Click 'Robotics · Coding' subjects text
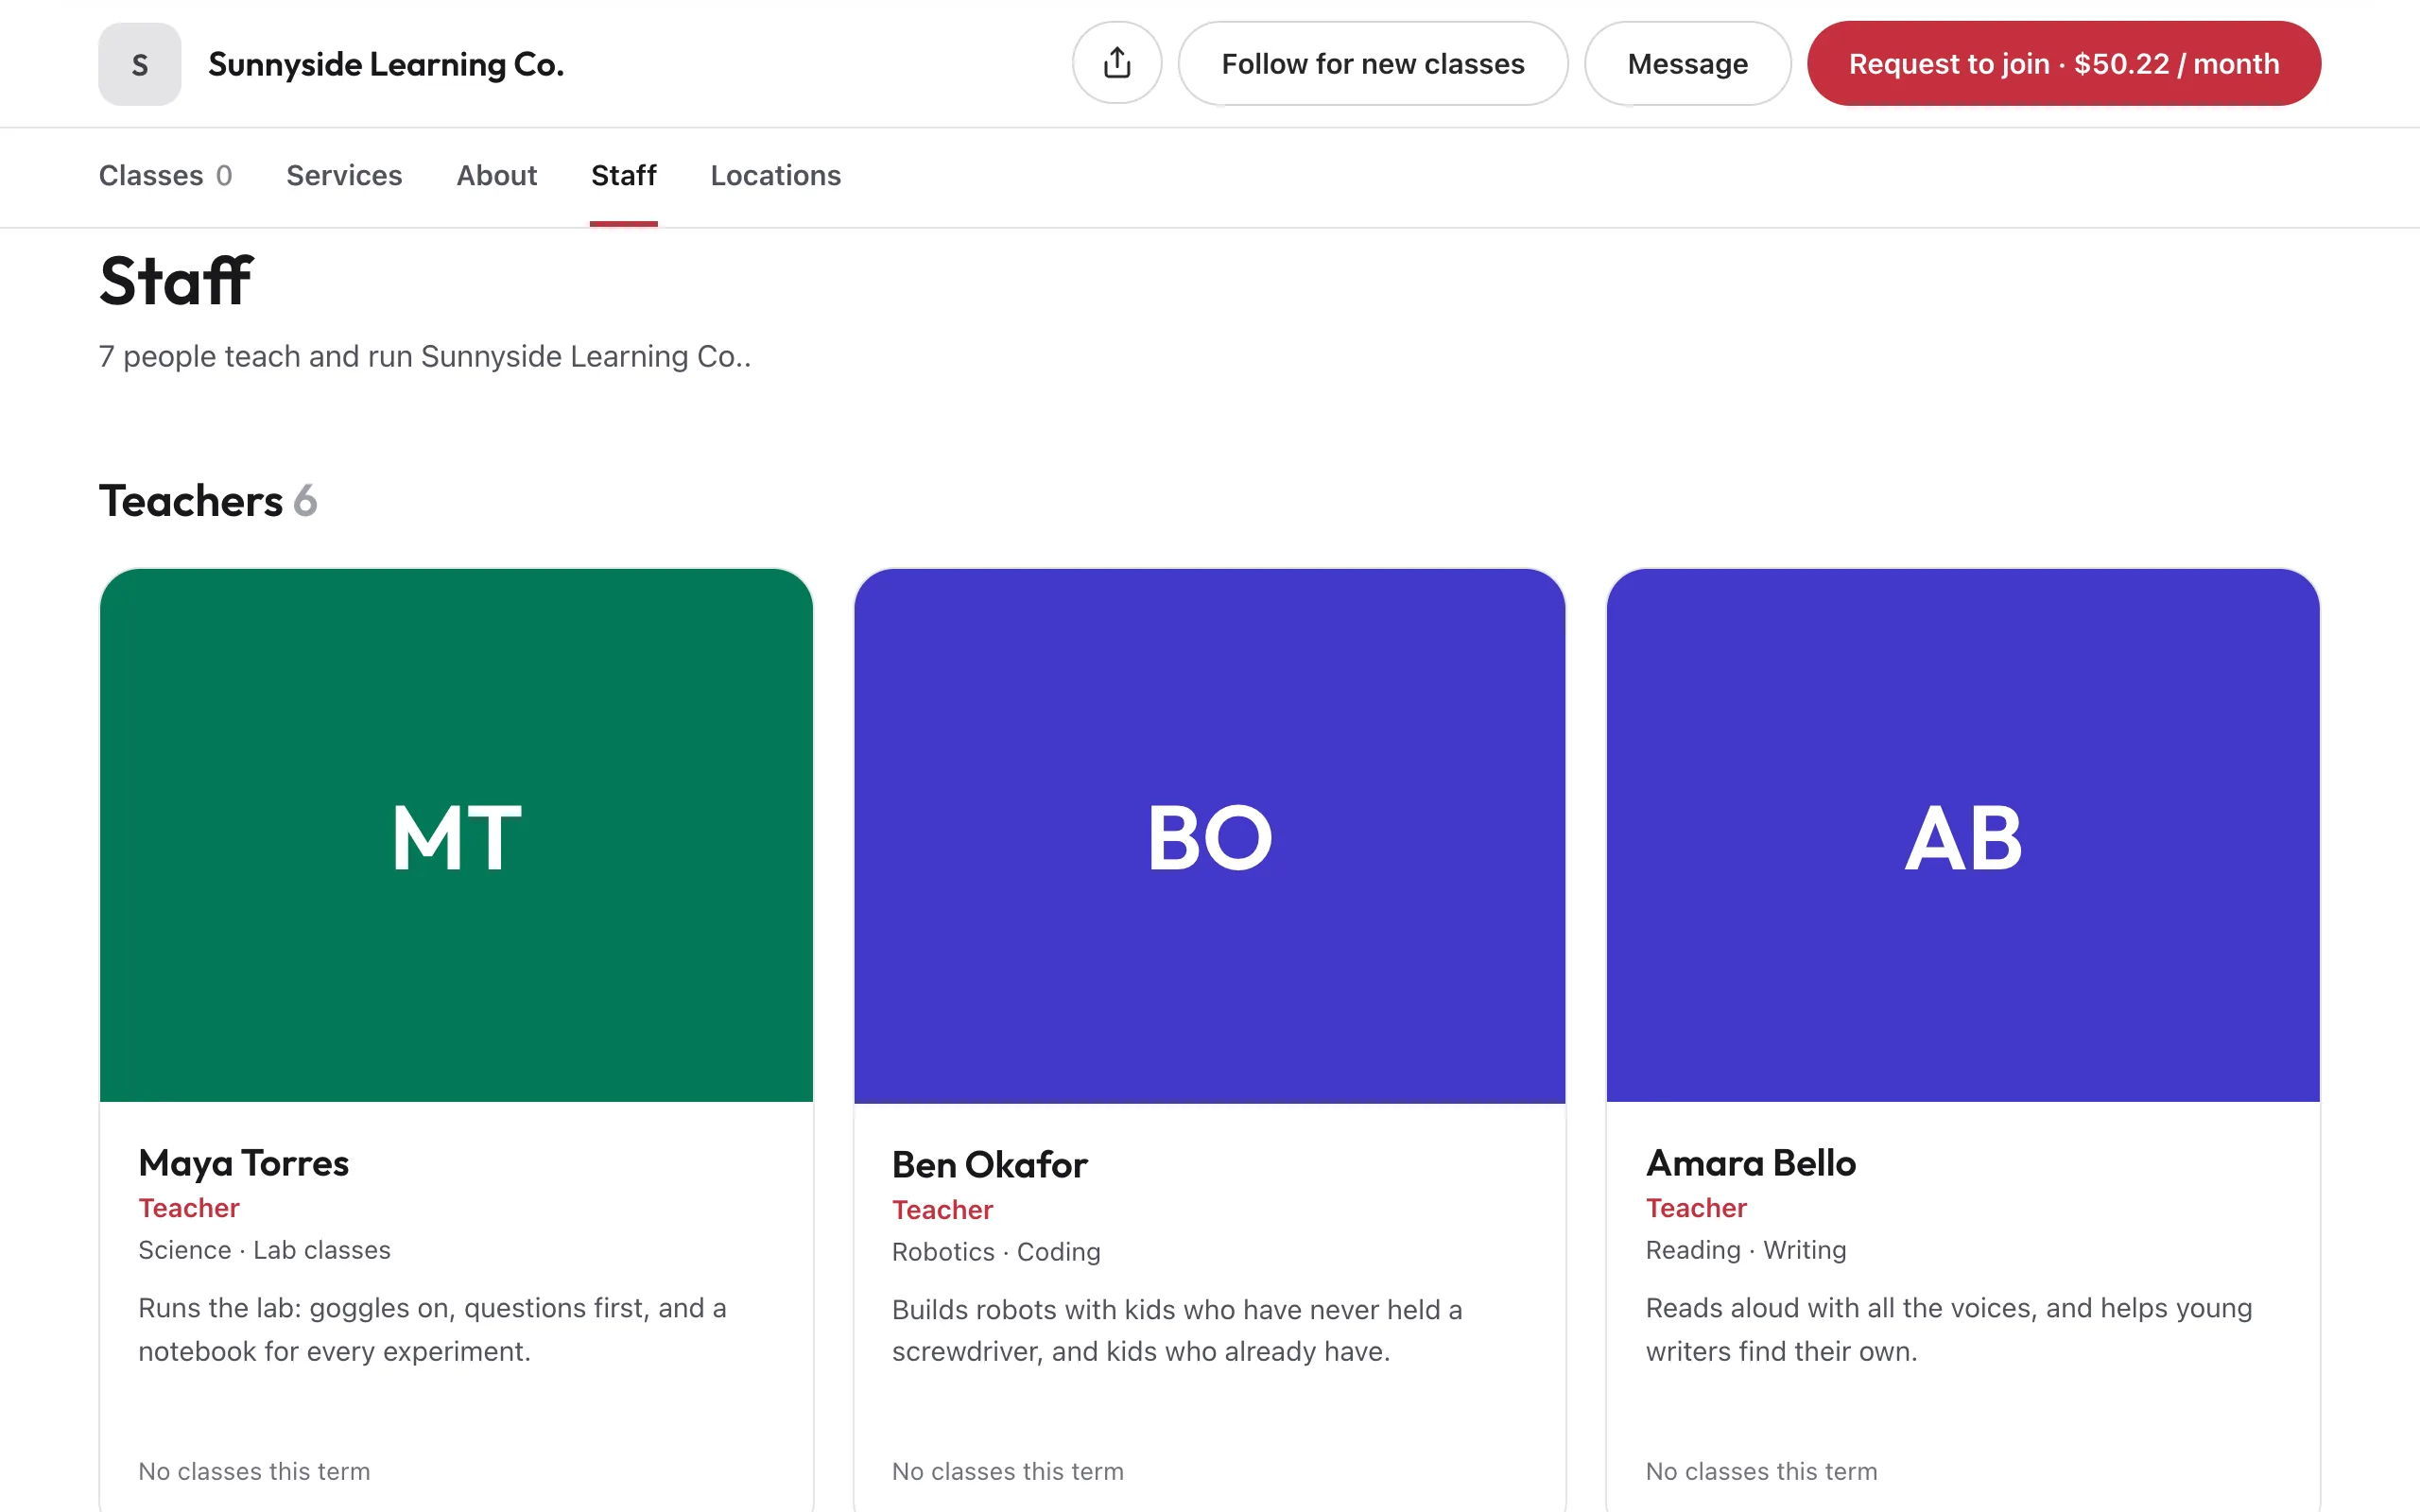The height and width of the screenshot is (1512, 2420). (996, 1252)
